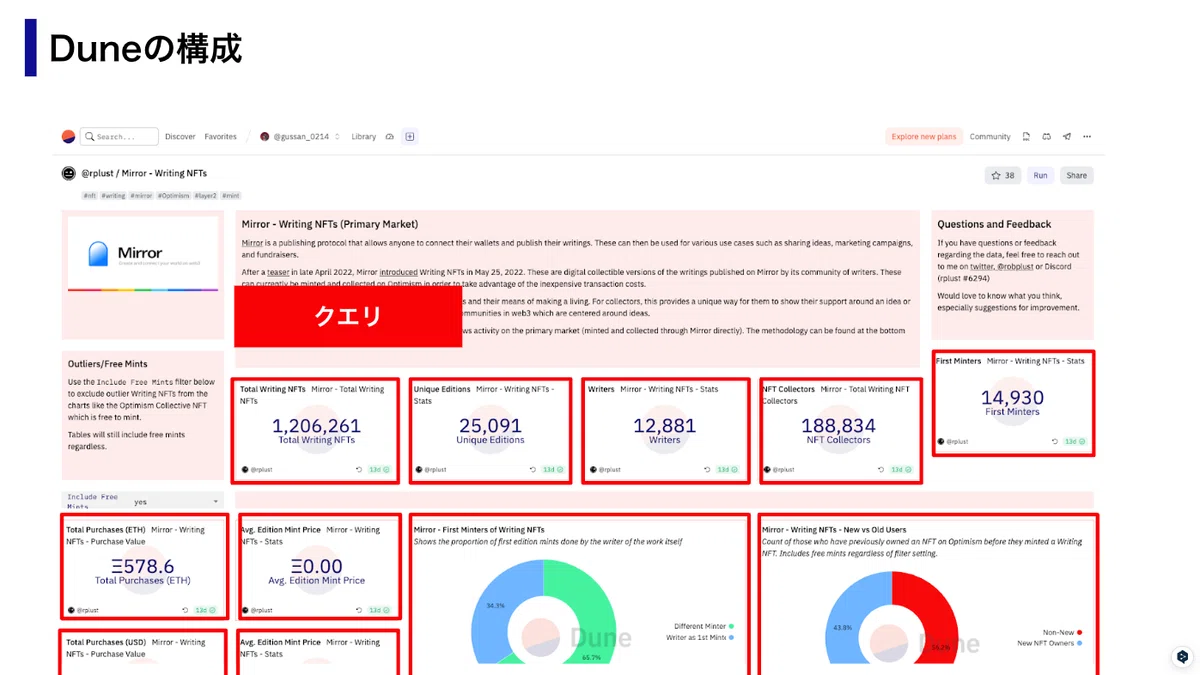Open the @gussan_0214 account switcher
1200x675 pixels.
pyautogui.click(x=300, y=137)
